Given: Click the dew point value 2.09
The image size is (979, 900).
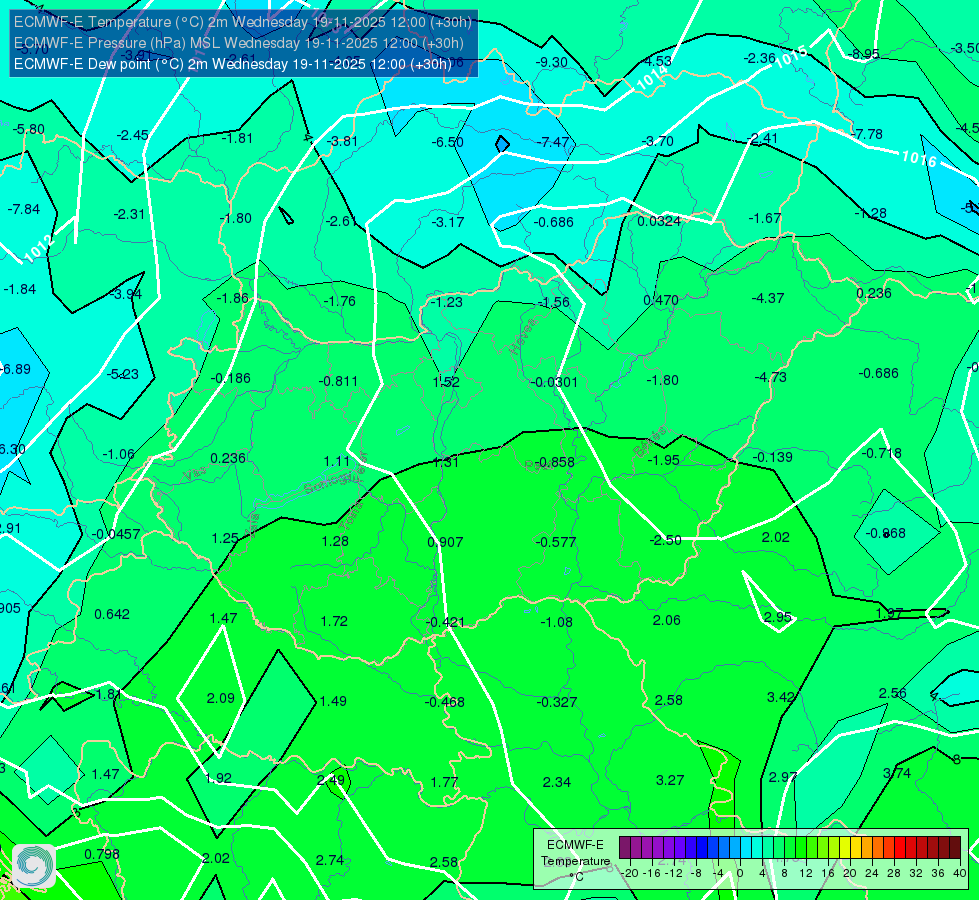Looking at the screenshot, I should [220, 698].
